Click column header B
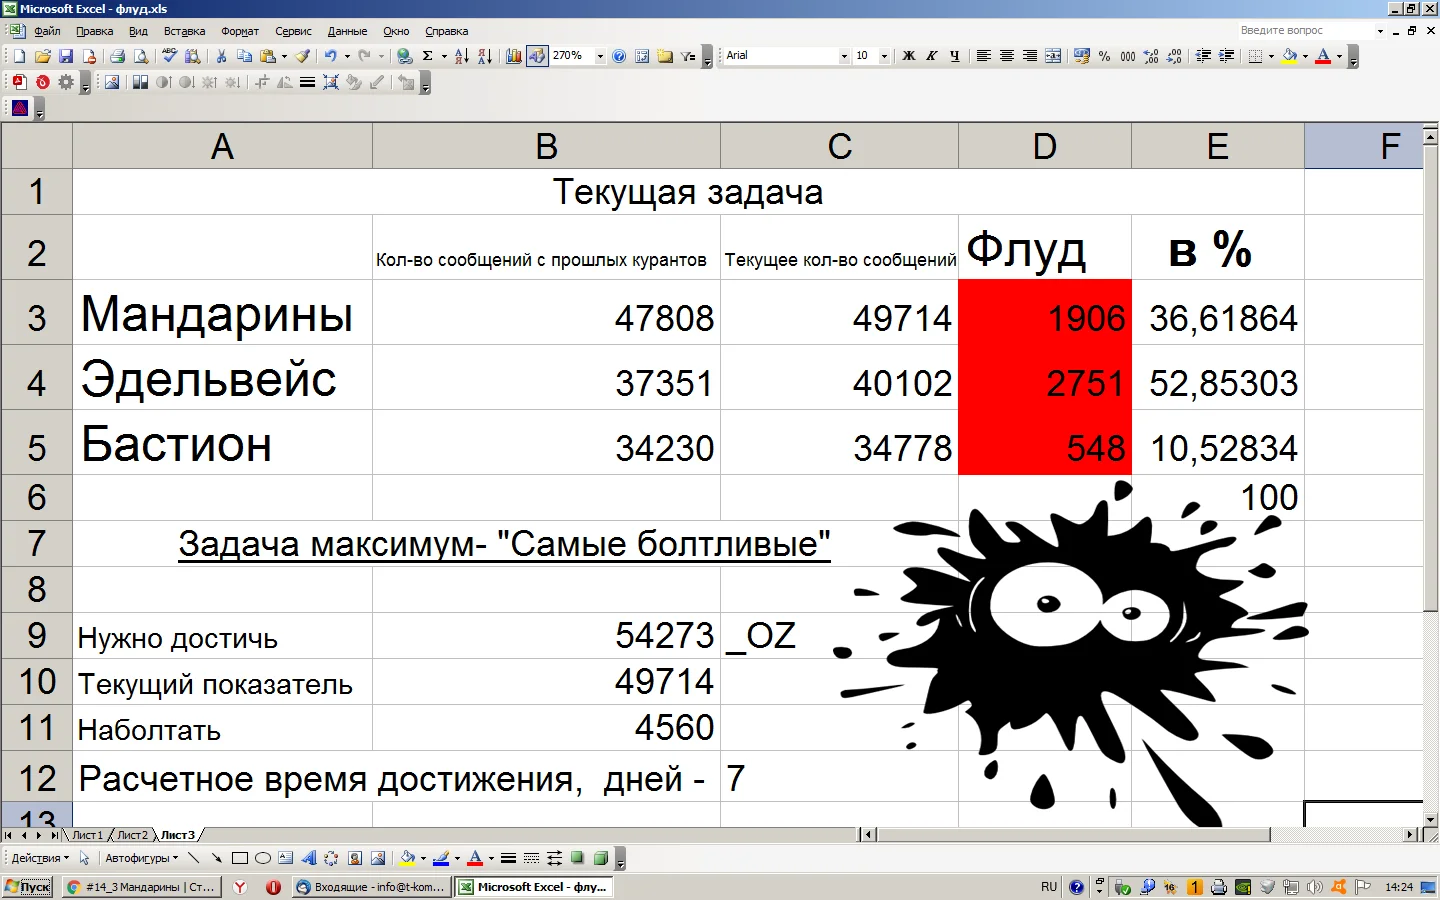Screen dimensions: 1440x900 546,146
